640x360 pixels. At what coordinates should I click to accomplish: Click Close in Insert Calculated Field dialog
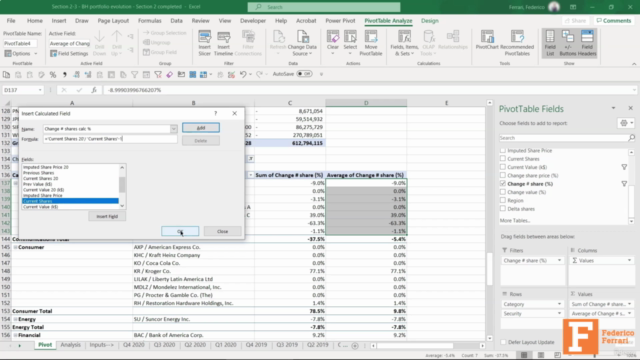(222, 231)
